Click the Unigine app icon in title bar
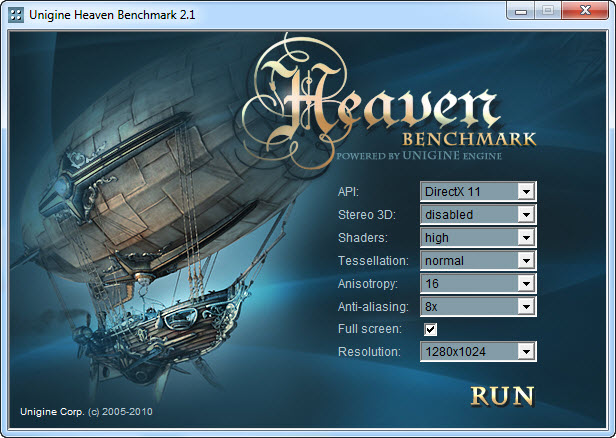This screenshot has width=616, height=438. tap(16, 15)
